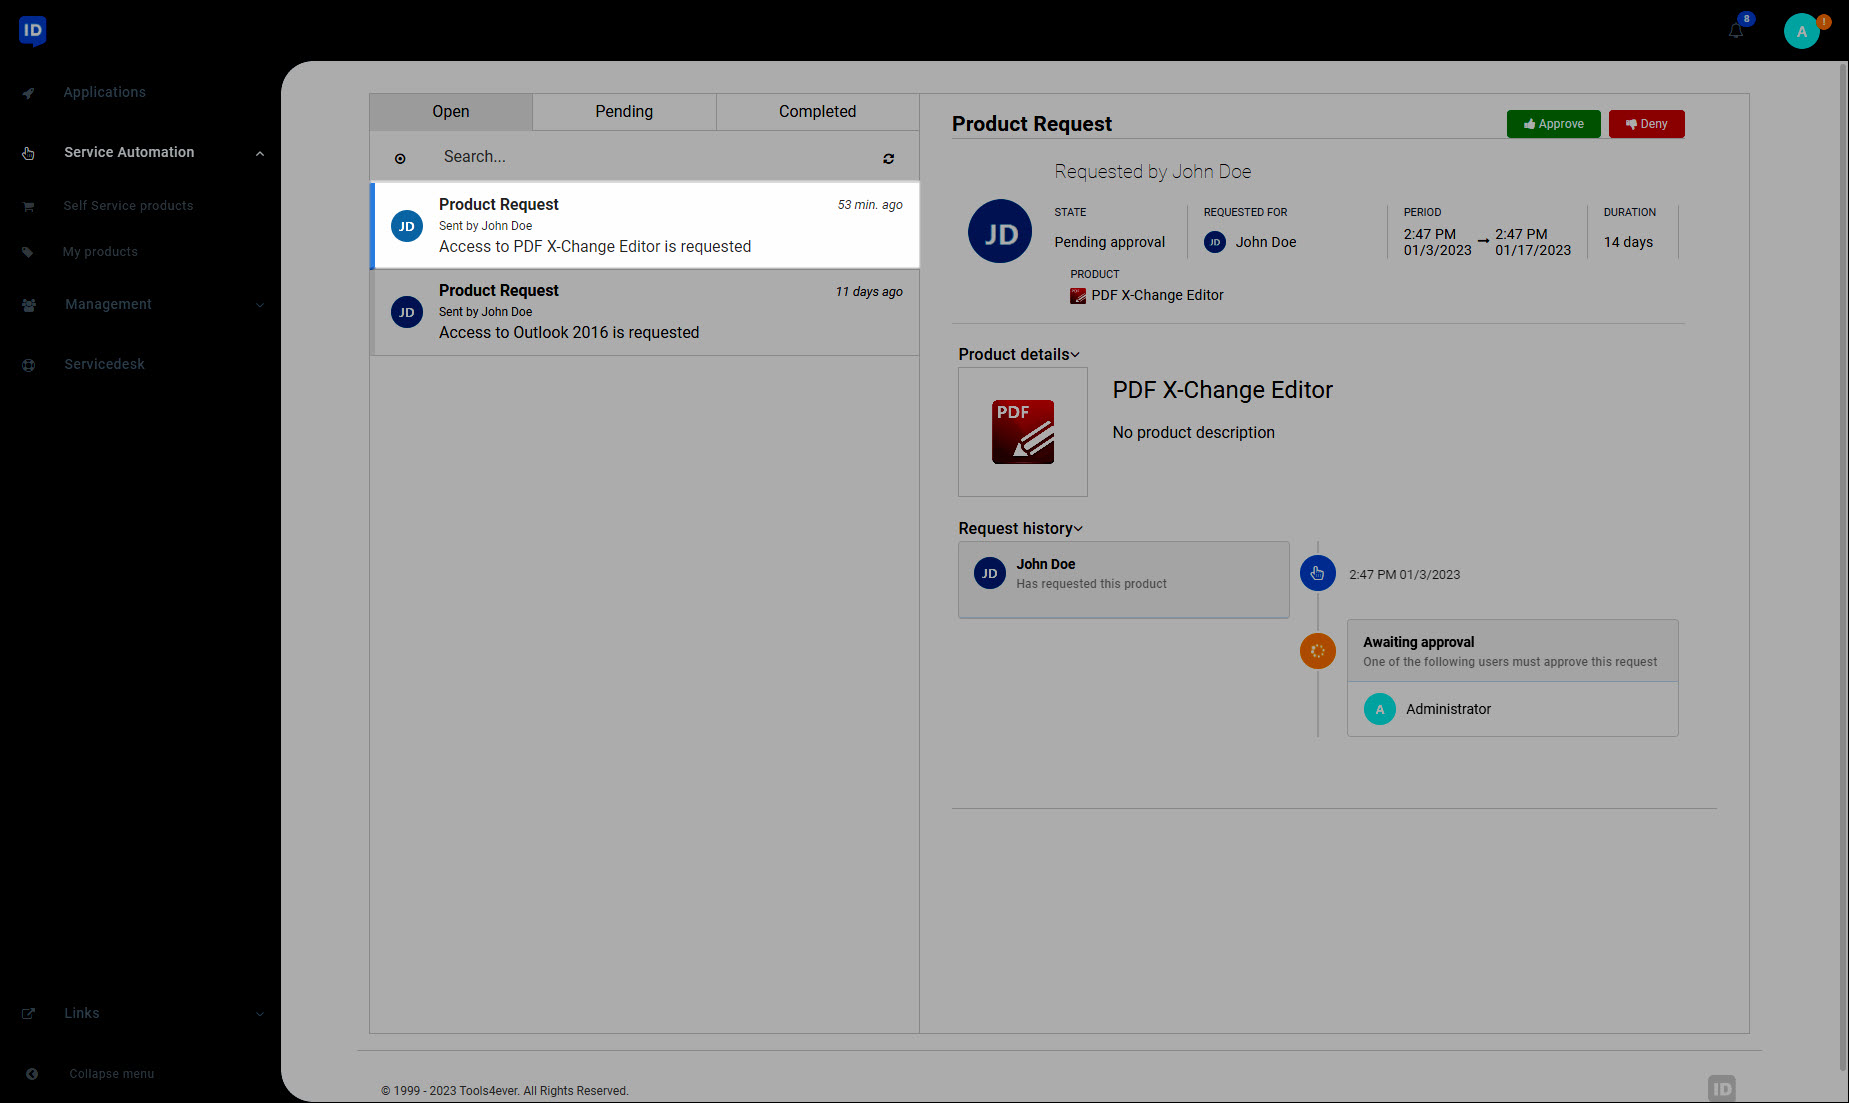Select the PDF X-Change Editor request

[646, 225]
